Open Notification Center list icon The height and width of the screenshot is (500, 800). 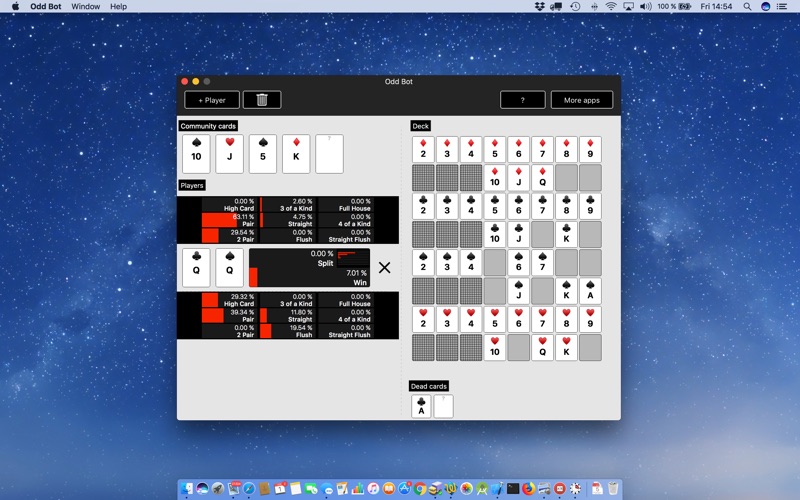[x=782, y=6]
